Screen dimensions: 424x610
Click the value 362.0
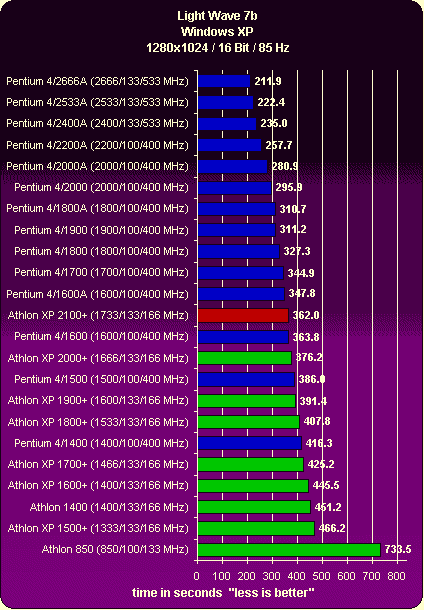click(x=306, y=315)
